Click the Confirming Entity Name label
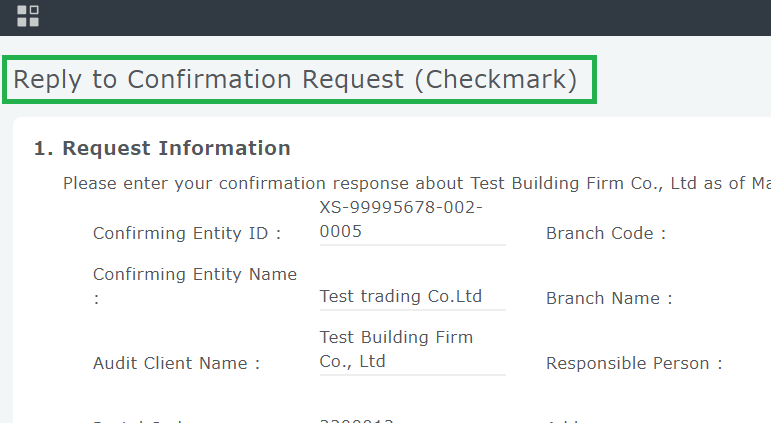Screen dimensions: 771x423 (x=195, y=274)
